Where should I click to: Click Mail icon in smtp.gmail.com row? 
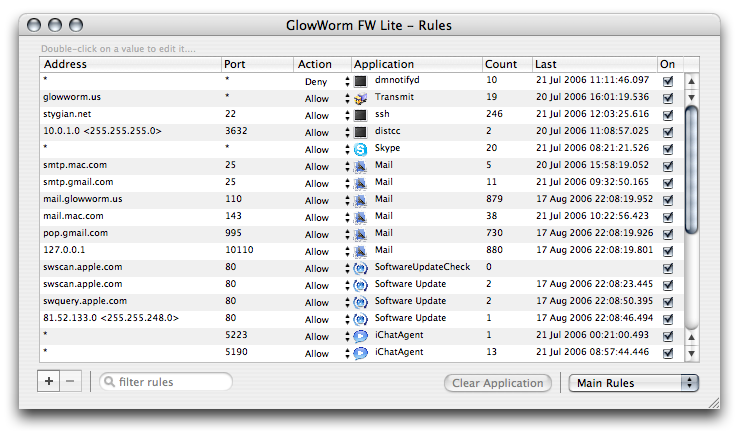361,183
